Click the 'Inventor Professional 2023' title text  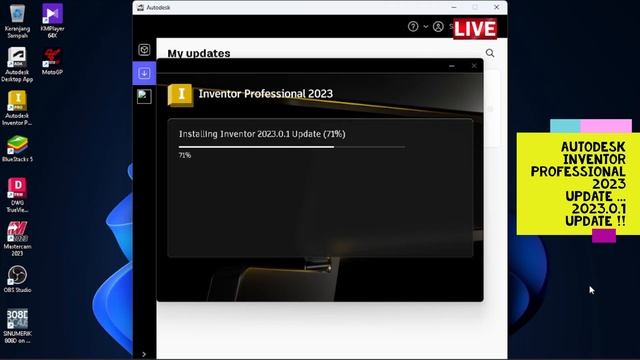[266, 94]
